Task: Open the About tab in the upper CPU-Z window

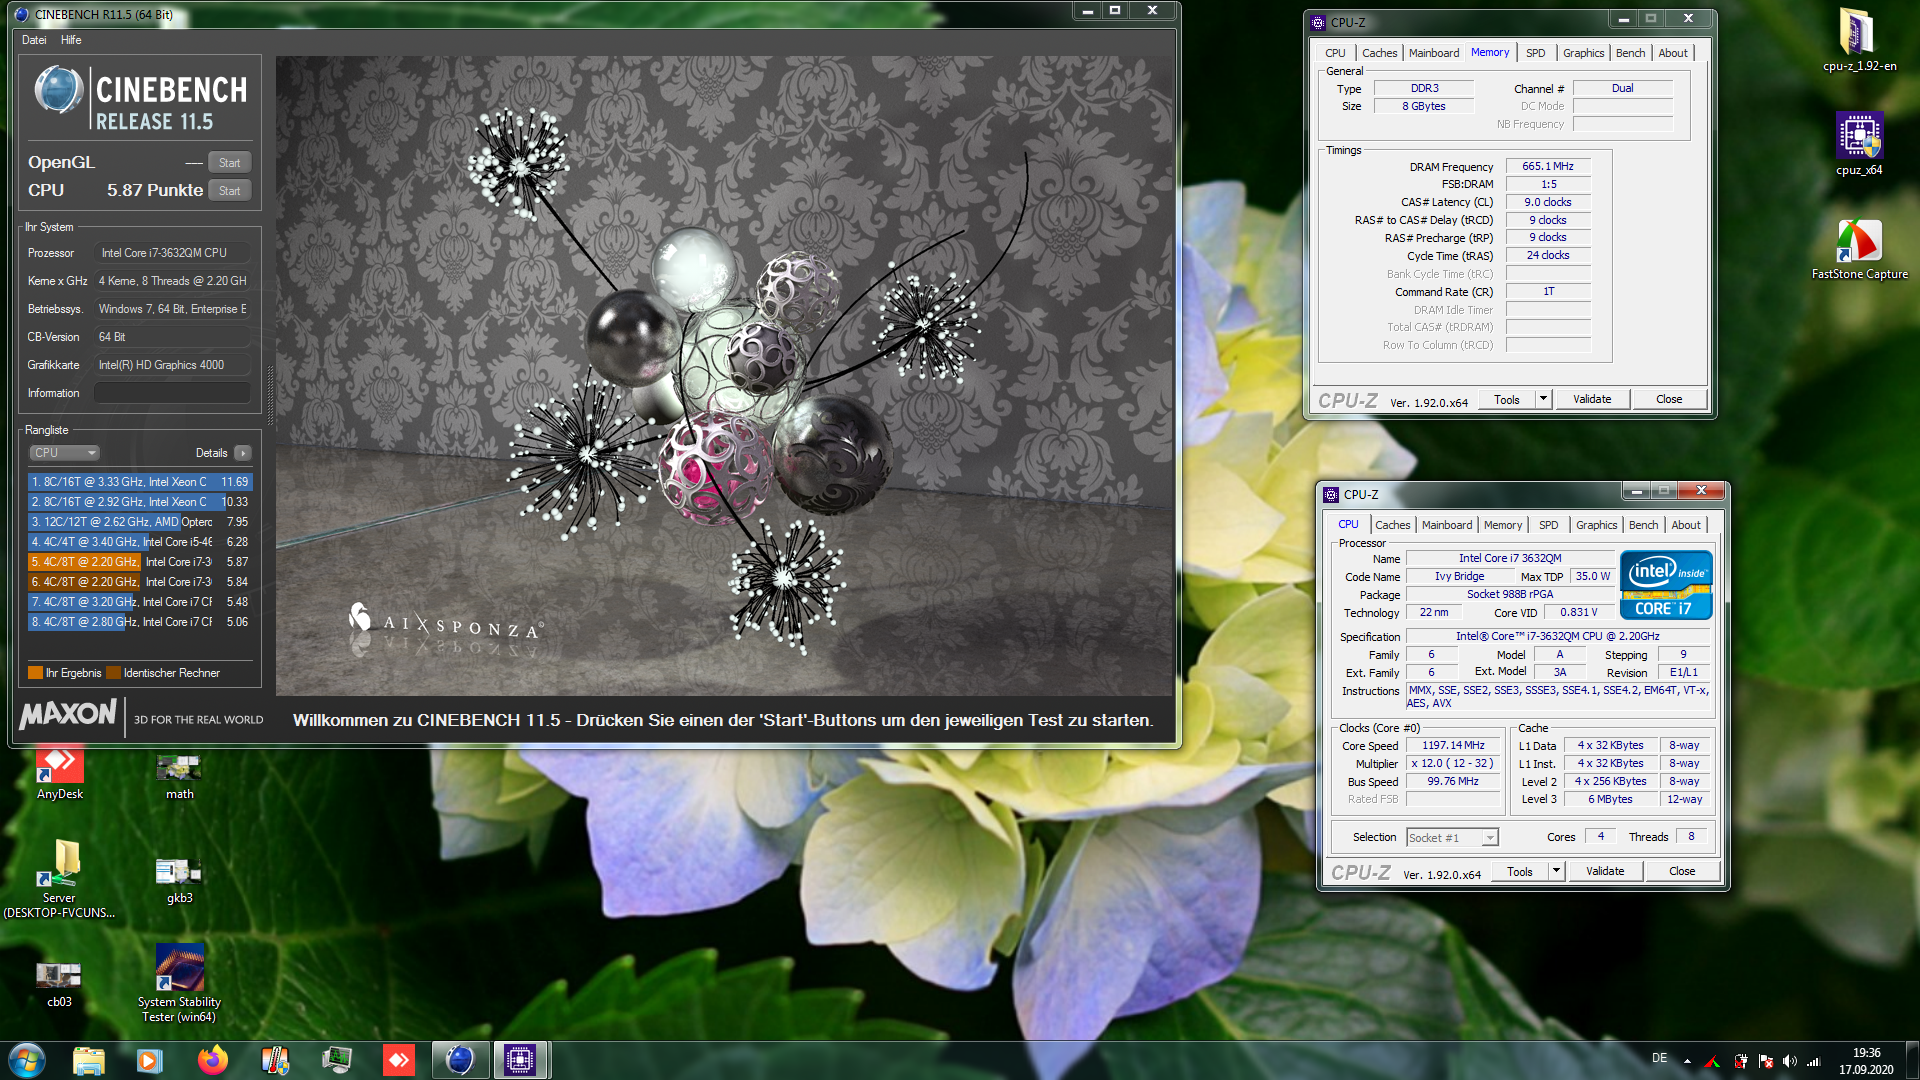Action: [x=1672, y=53]
